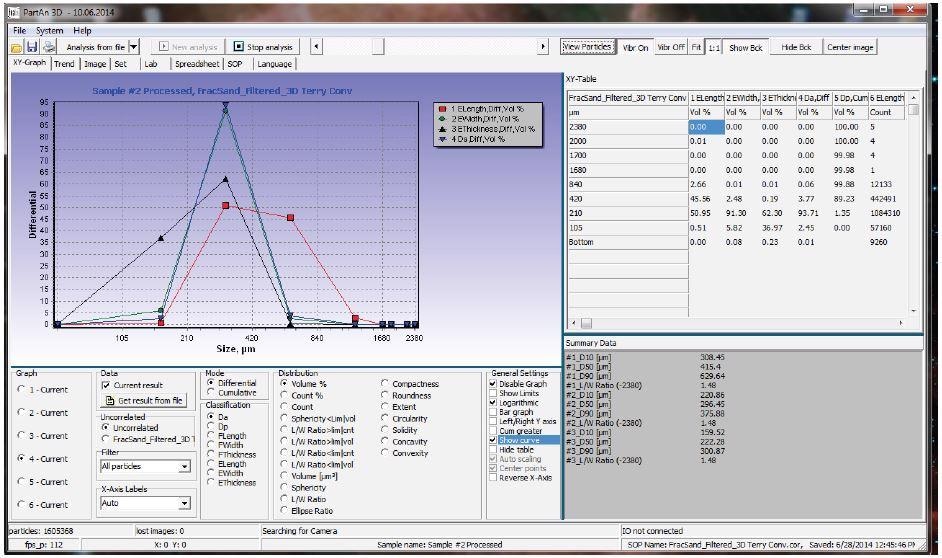Click the XY-Table scroll down arrow

[x=914, y=312]
